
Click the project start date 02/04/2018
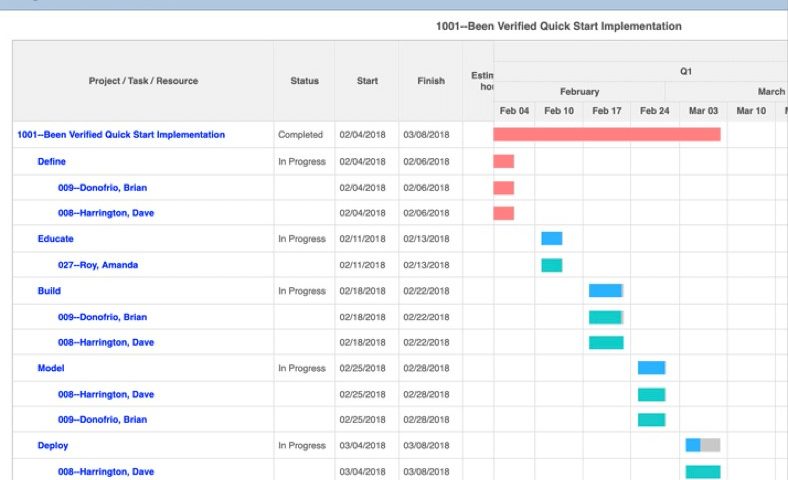pos(362,135)
